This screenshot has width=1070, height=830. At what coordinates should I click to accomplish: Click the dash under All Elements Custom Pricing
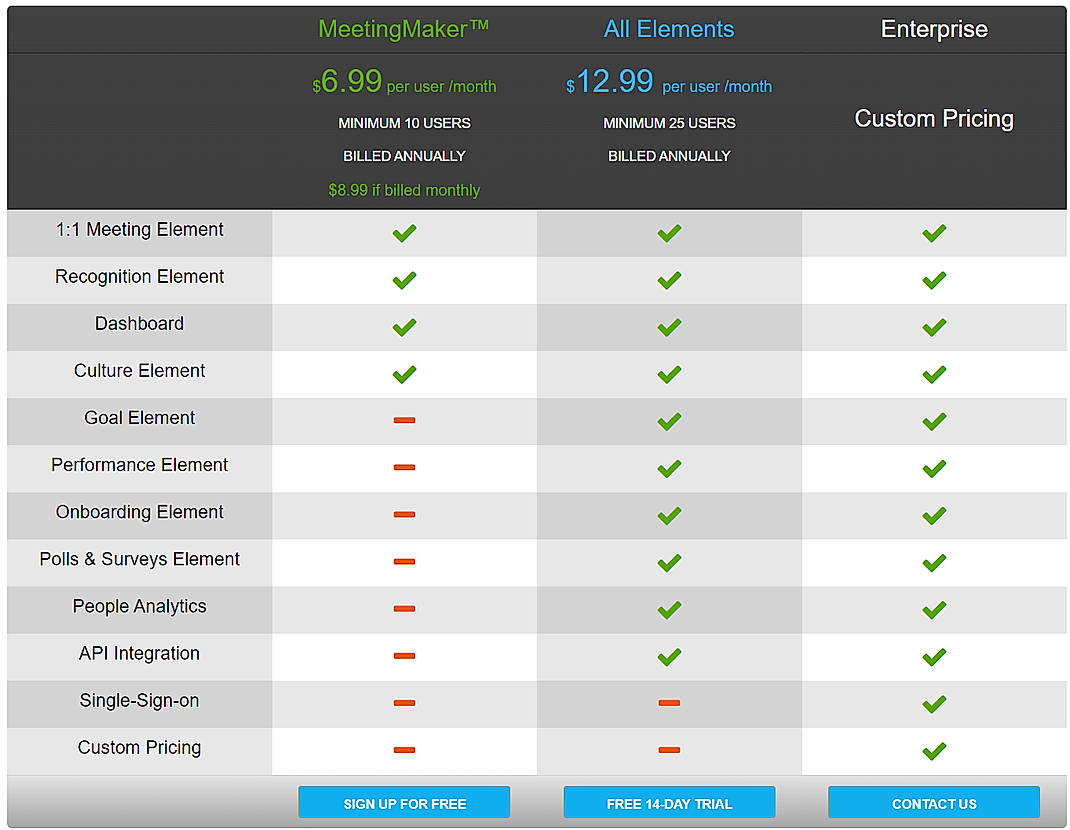(x=669, y=751)
